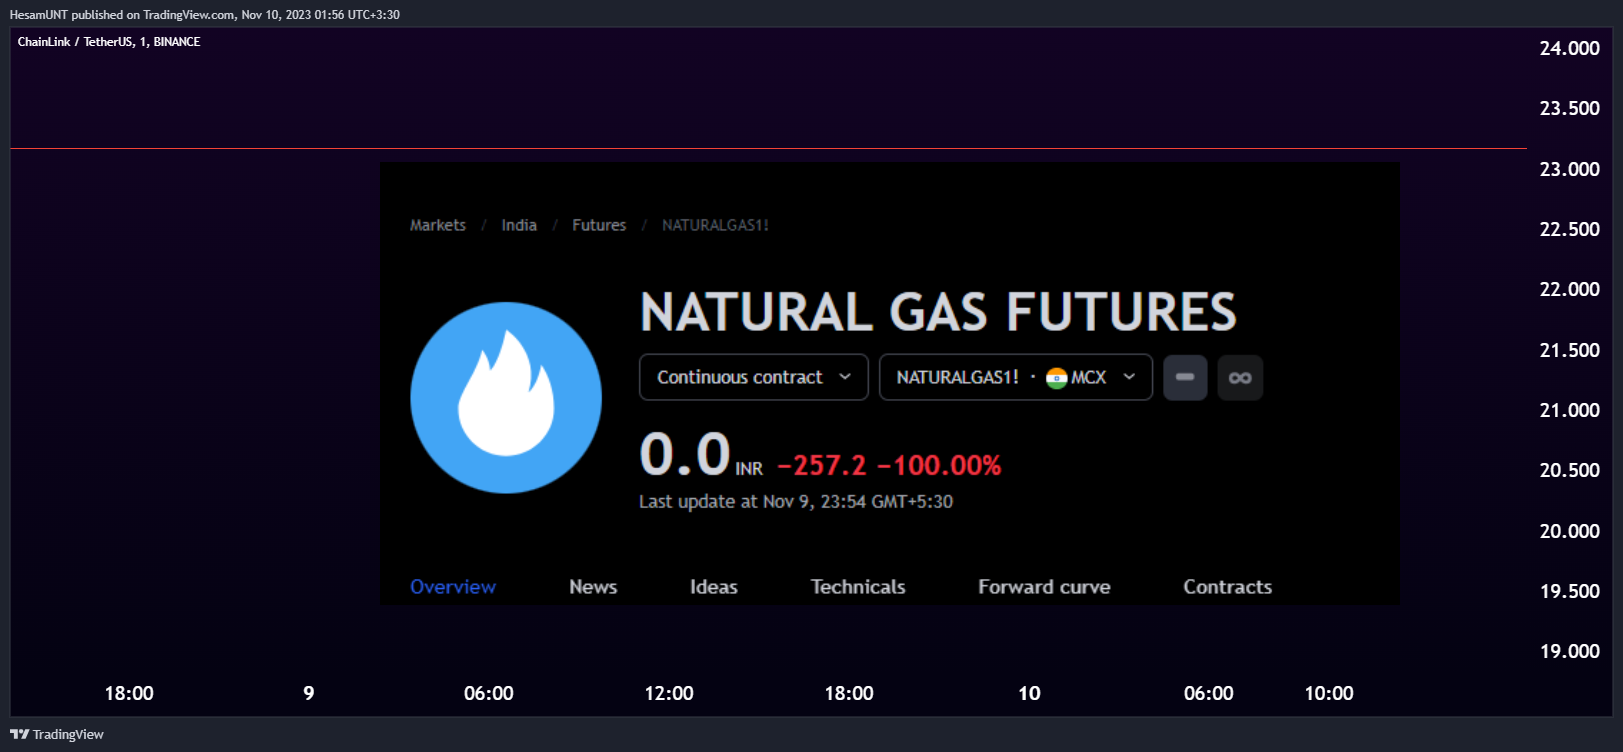This screenshot has height=752, width=1623.
Task: Click the INR currency label
Action: click(749, 469)
